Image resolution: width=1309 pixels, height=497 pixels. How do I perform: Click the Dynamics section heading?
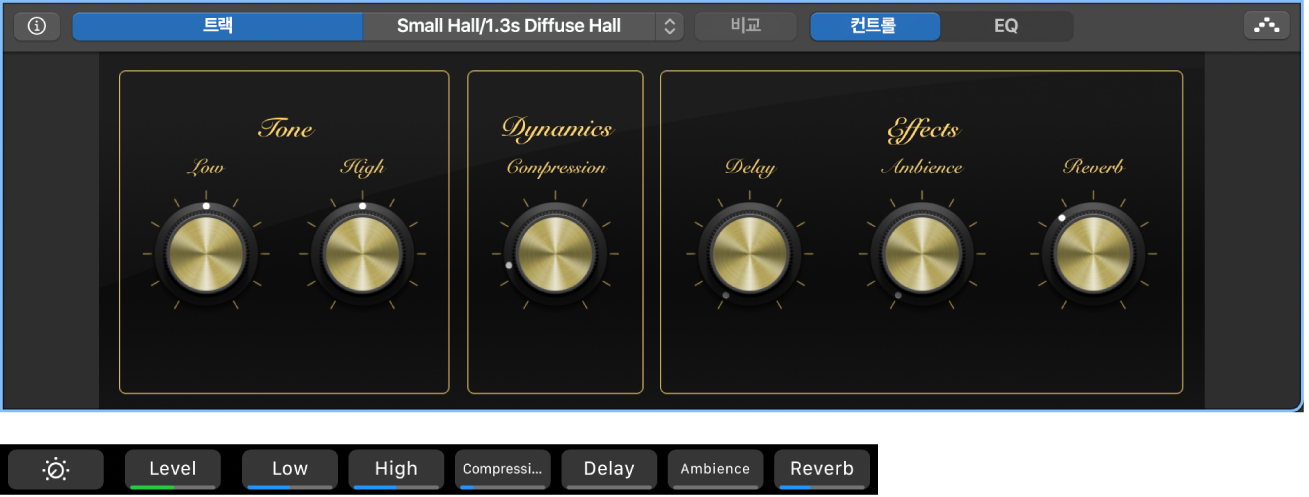pyautogui.click(x=556, y=129)
